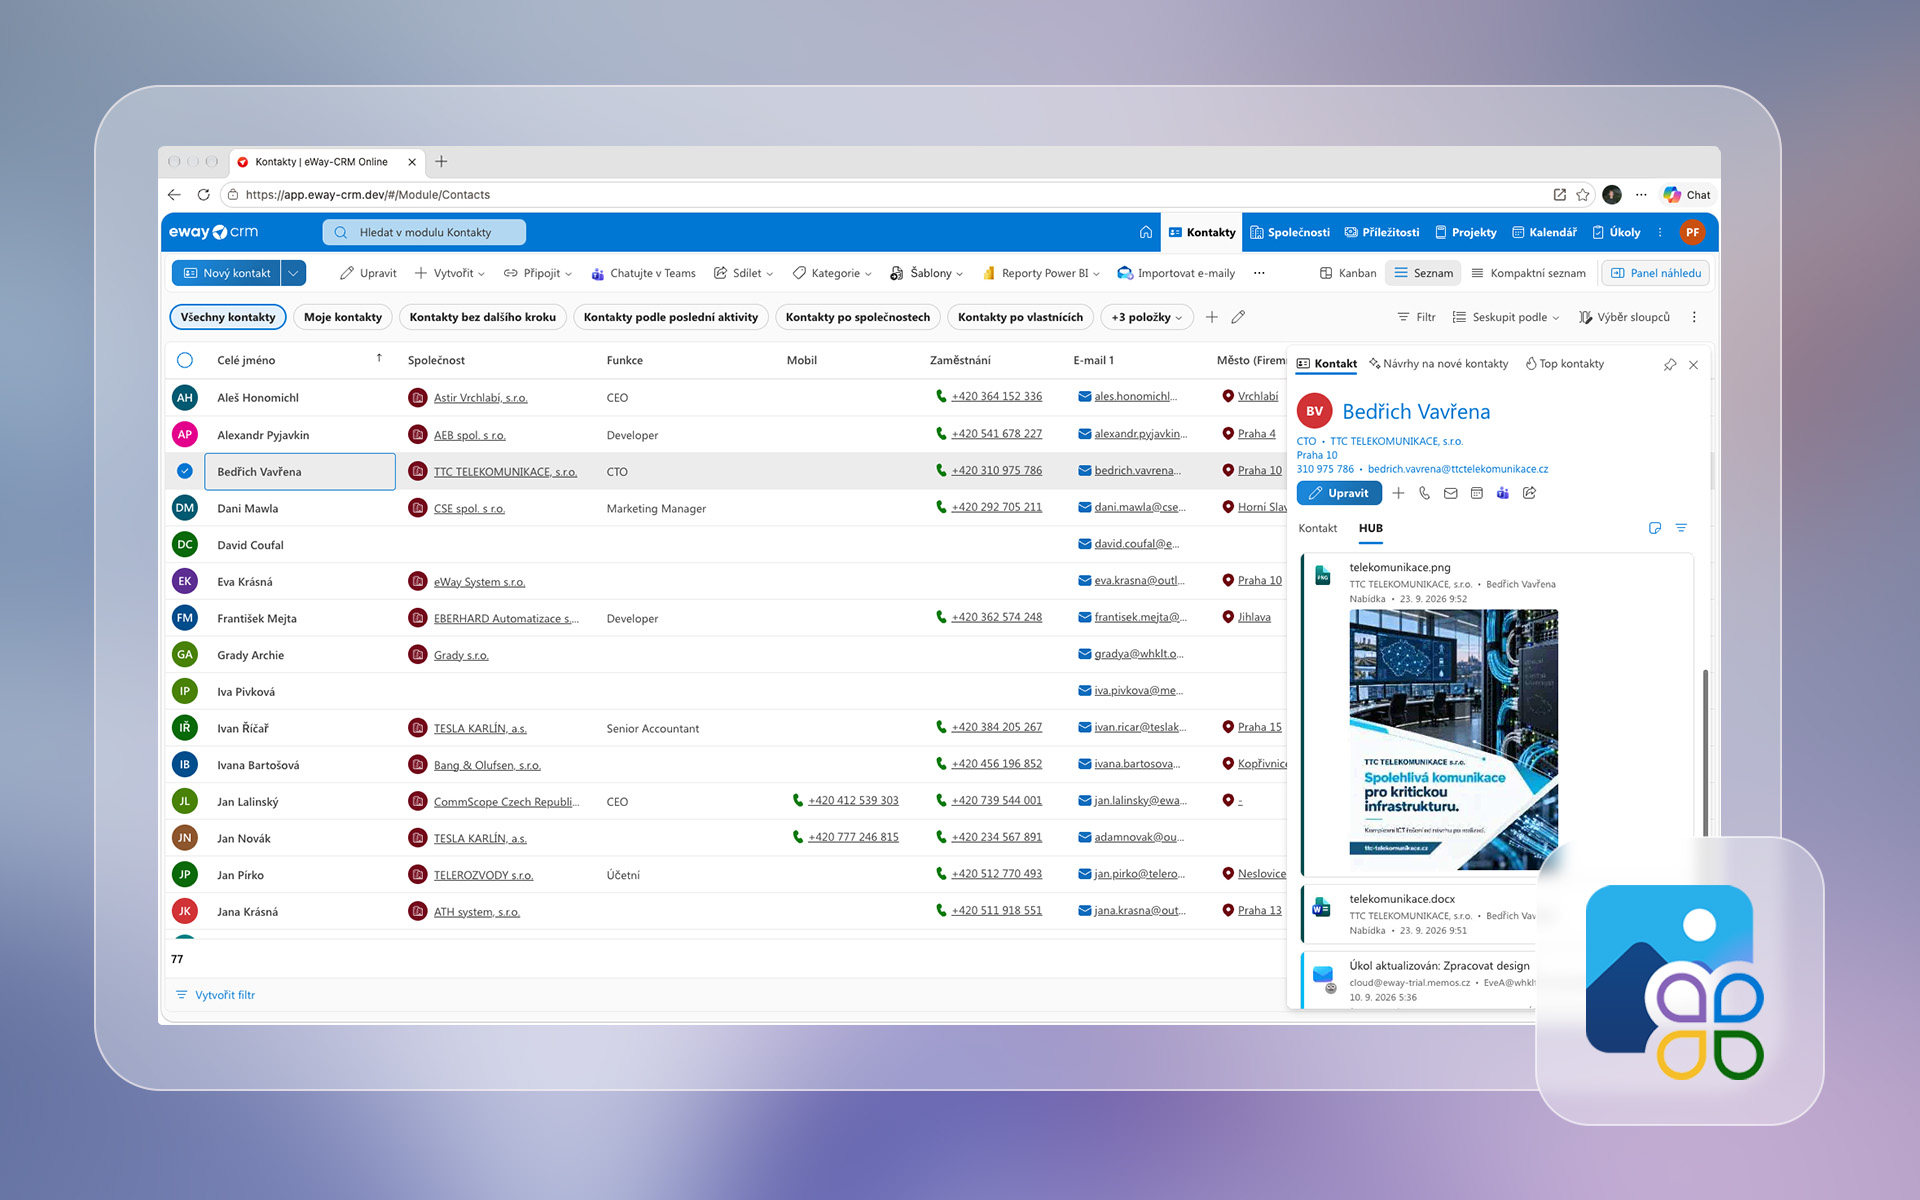Select the Moje kontakty view

[343, 317]
